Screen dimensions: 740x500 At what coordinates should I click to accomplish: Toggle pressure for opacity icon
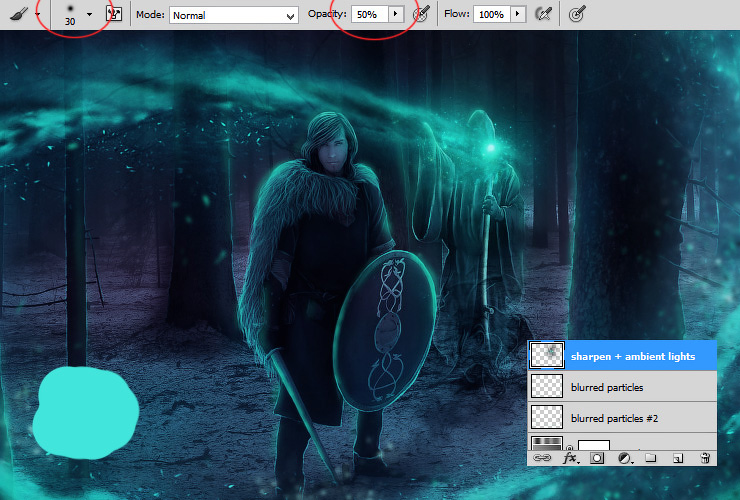click(421, 14)
